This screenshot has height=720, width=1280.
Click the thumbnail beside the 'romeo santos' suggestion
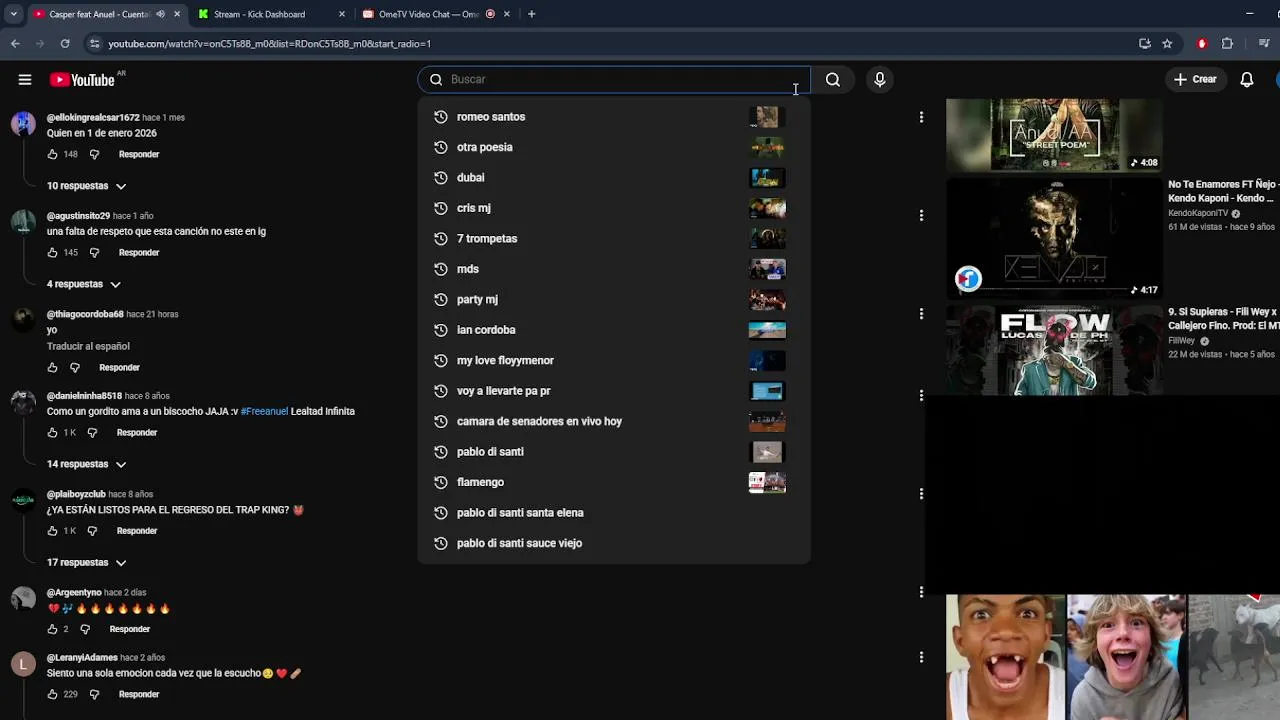click(x=767, y=117)
